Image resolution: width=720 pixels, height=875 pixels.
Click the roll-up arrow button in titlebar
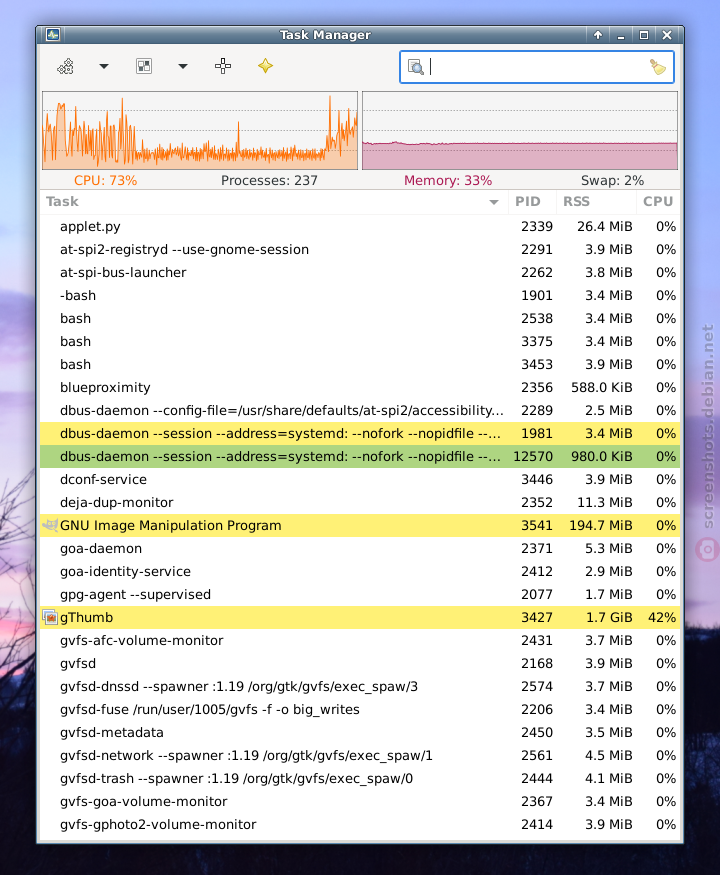[x=598, y=35]
